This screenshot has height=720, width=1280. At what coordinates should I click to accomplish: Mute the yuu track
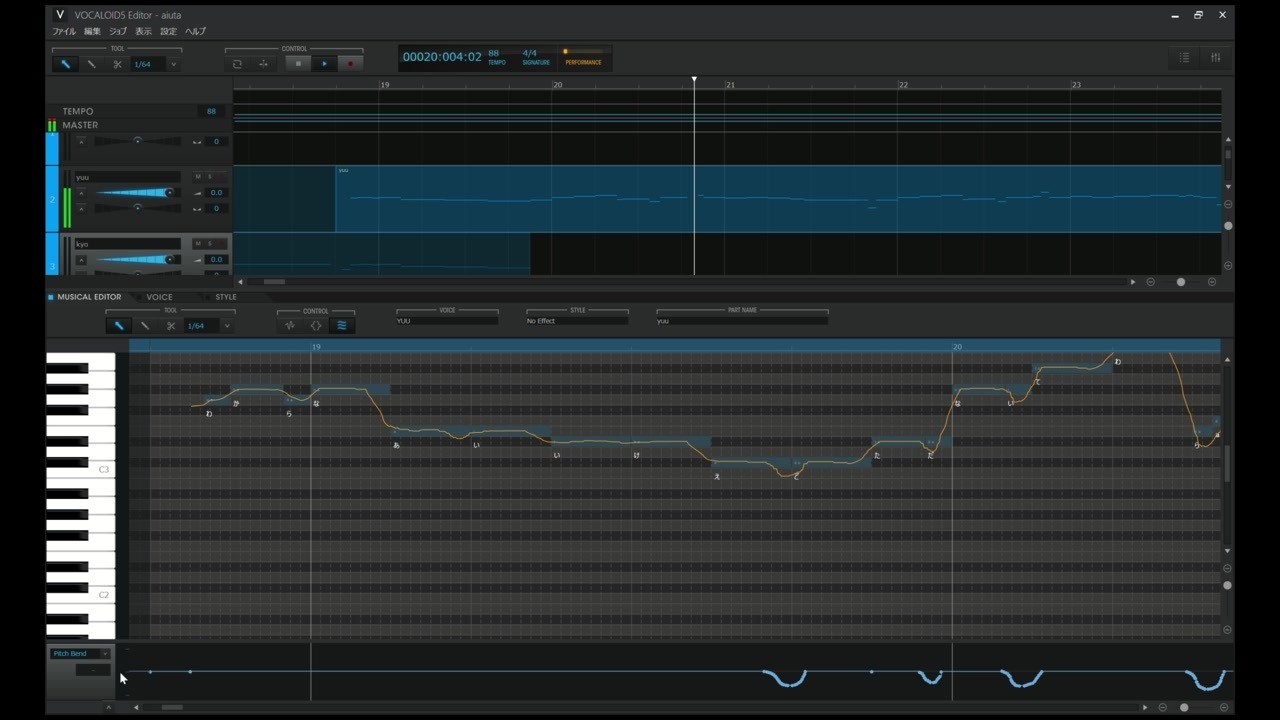pyautogui.click(x=198, y=177)
